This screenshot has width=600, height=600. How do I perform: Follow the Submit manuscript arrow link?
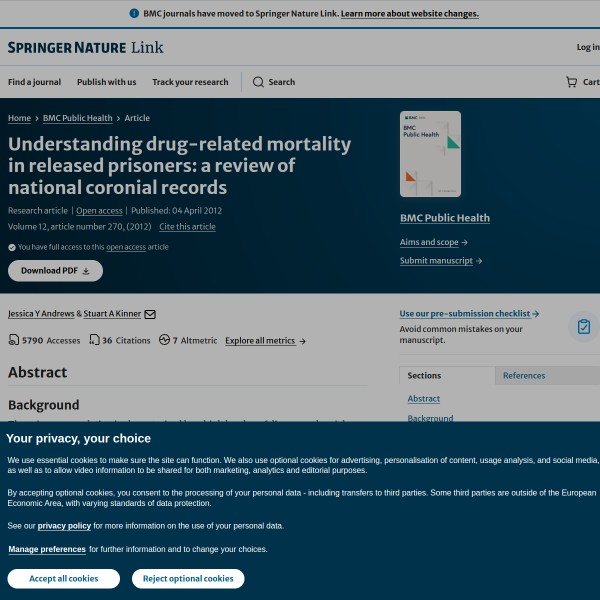click(x=441, y=261)
